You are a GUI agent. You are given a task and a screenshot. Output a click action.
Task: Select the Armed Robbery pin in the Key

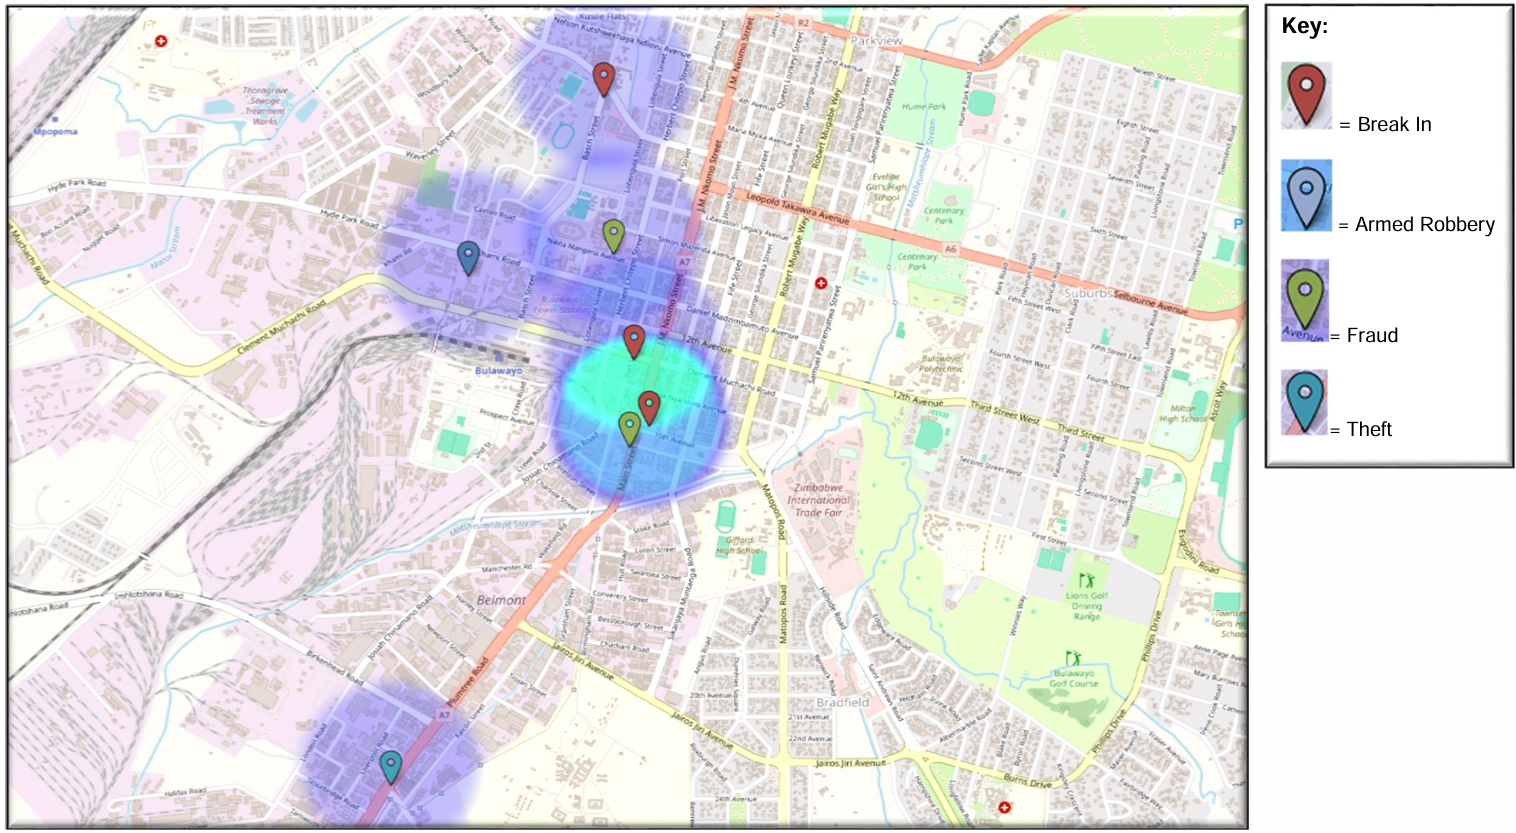click(x=1306, y=196)
